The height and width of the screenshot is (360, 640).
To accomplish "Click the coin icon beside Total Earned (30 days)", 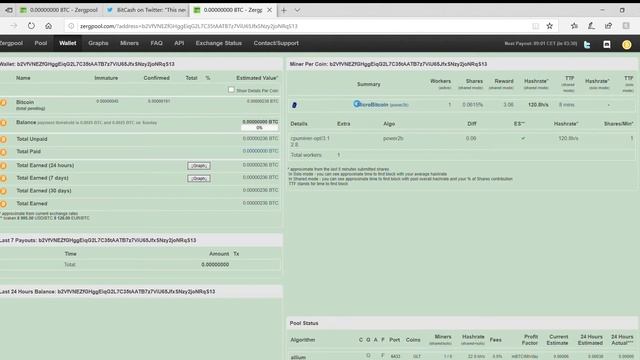I will [x=3, y=191].
